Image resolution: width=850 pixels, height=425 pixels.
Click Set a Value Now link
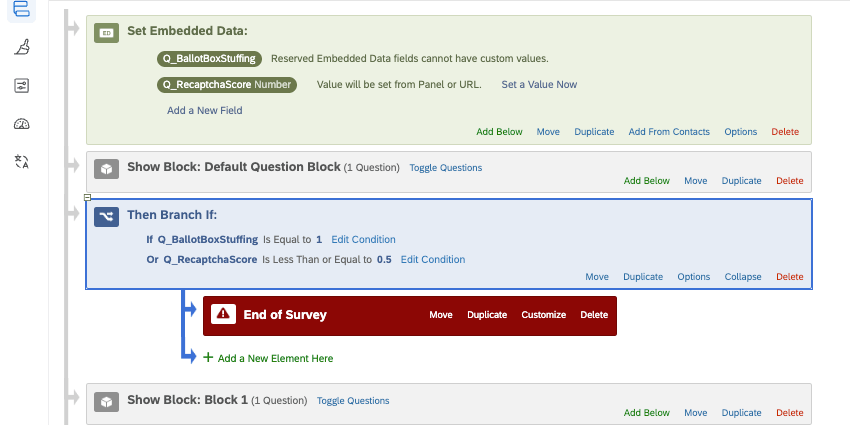tap(539, 85)
